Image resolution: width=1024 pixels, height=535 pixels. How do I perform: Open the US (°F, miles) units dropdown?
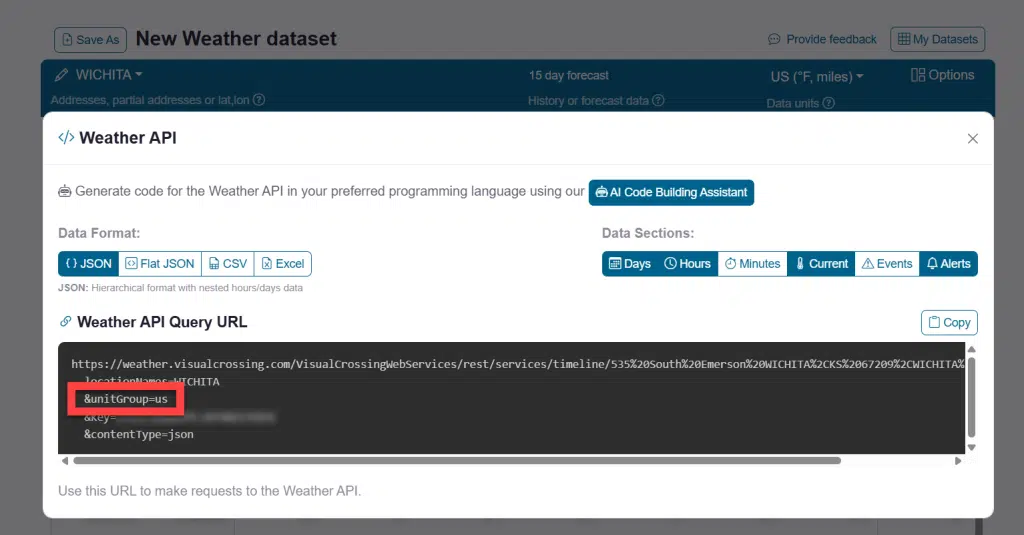coord(817,76)
